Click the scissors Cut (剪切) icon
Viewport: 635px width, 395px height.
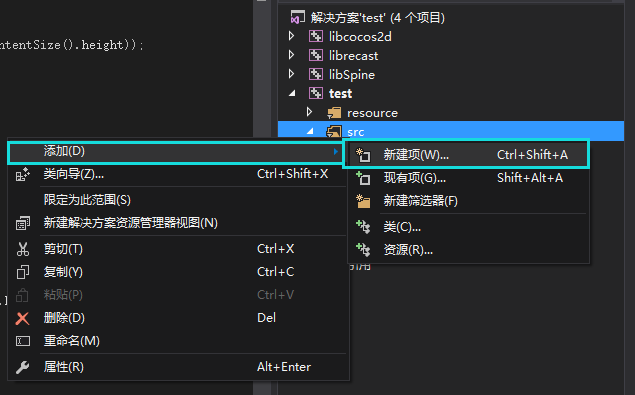point(23,249)
